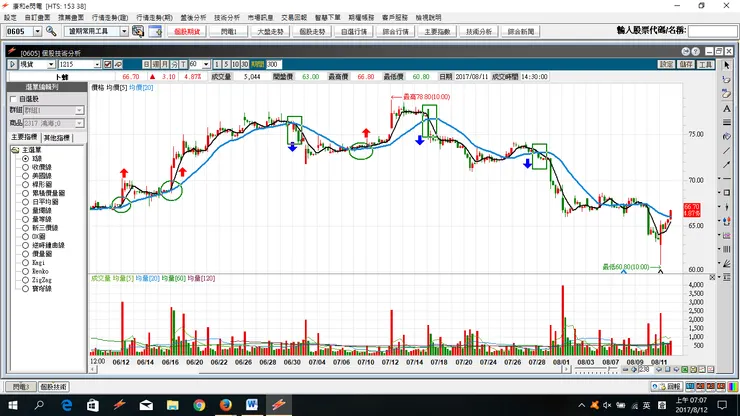Select the arrow line drawing tool
740x416 pixels.
(x=726, y=164)
